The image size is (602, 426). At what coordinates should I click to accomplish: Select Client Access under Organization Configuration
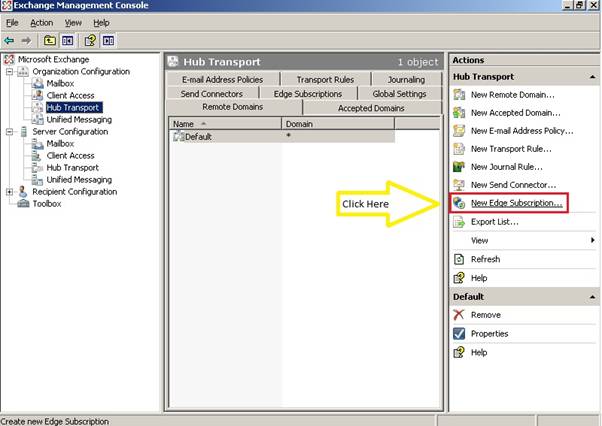pos(70,95)
